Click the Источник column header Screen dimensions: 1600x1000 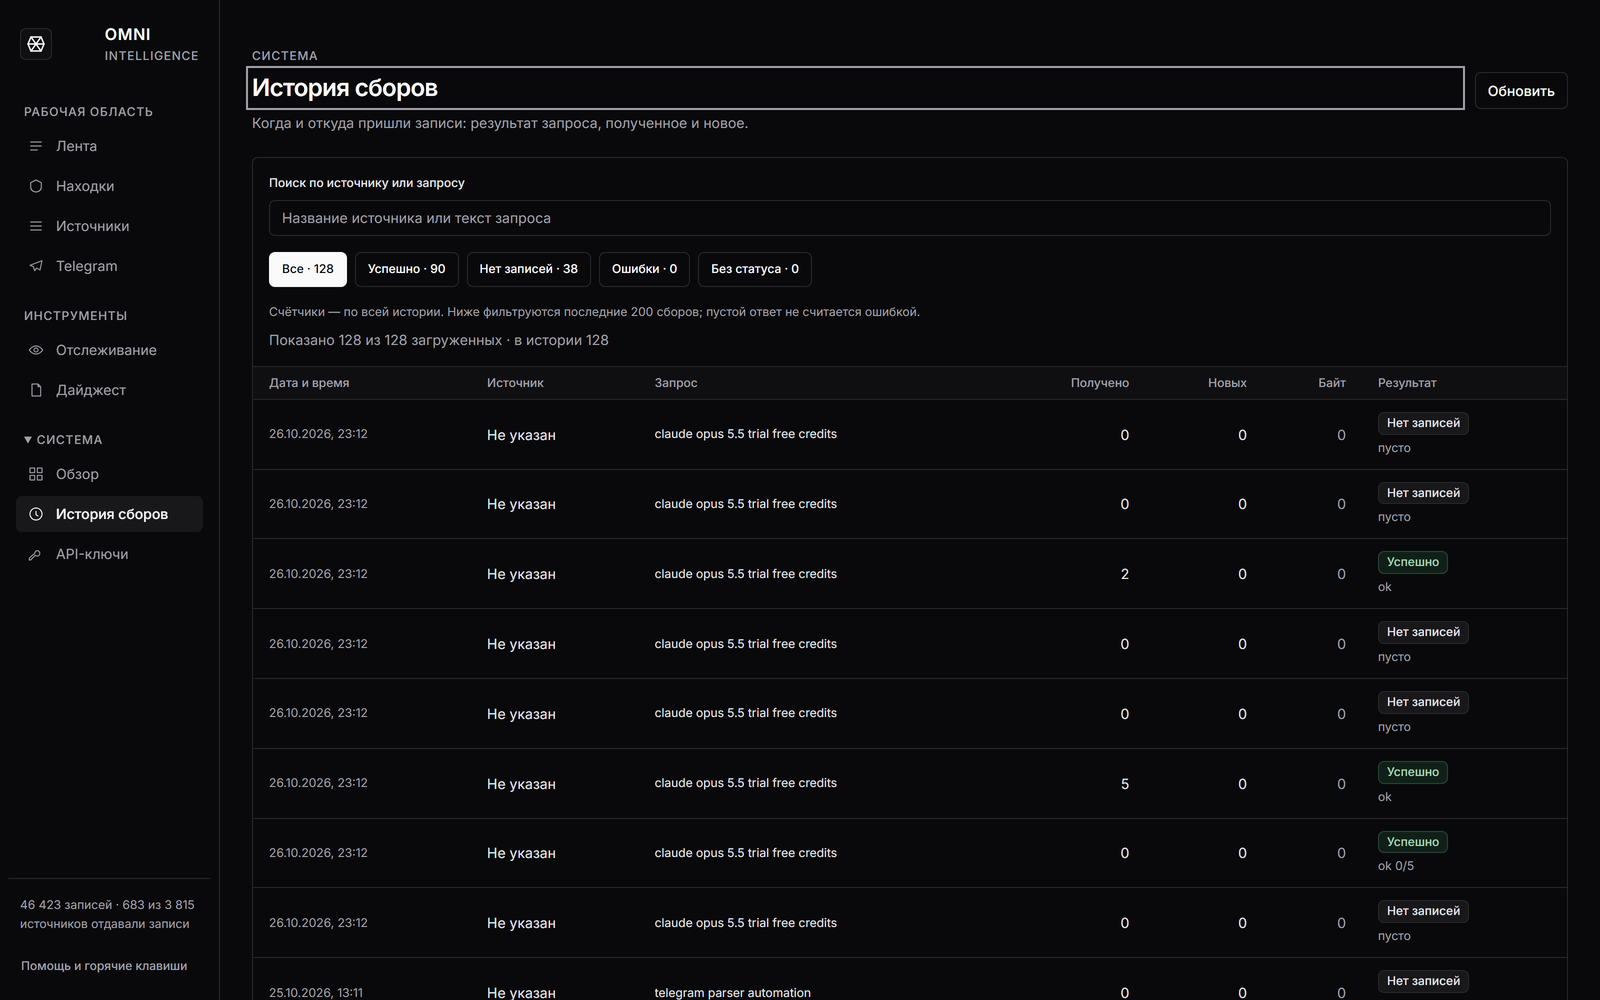515,383
